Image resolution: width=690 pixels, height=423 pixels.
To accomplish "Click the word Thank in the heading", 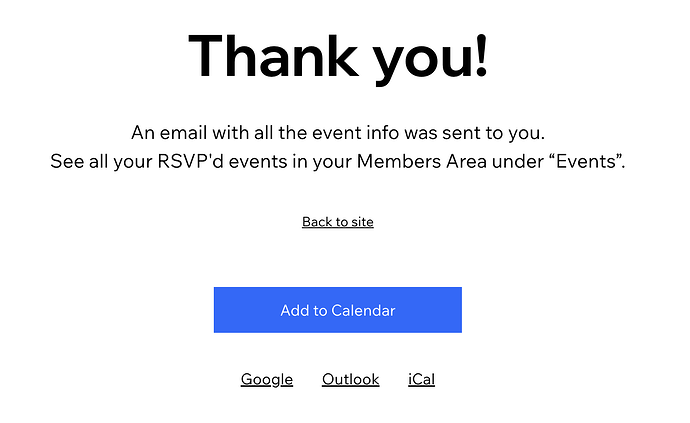I will coord(273,56).
